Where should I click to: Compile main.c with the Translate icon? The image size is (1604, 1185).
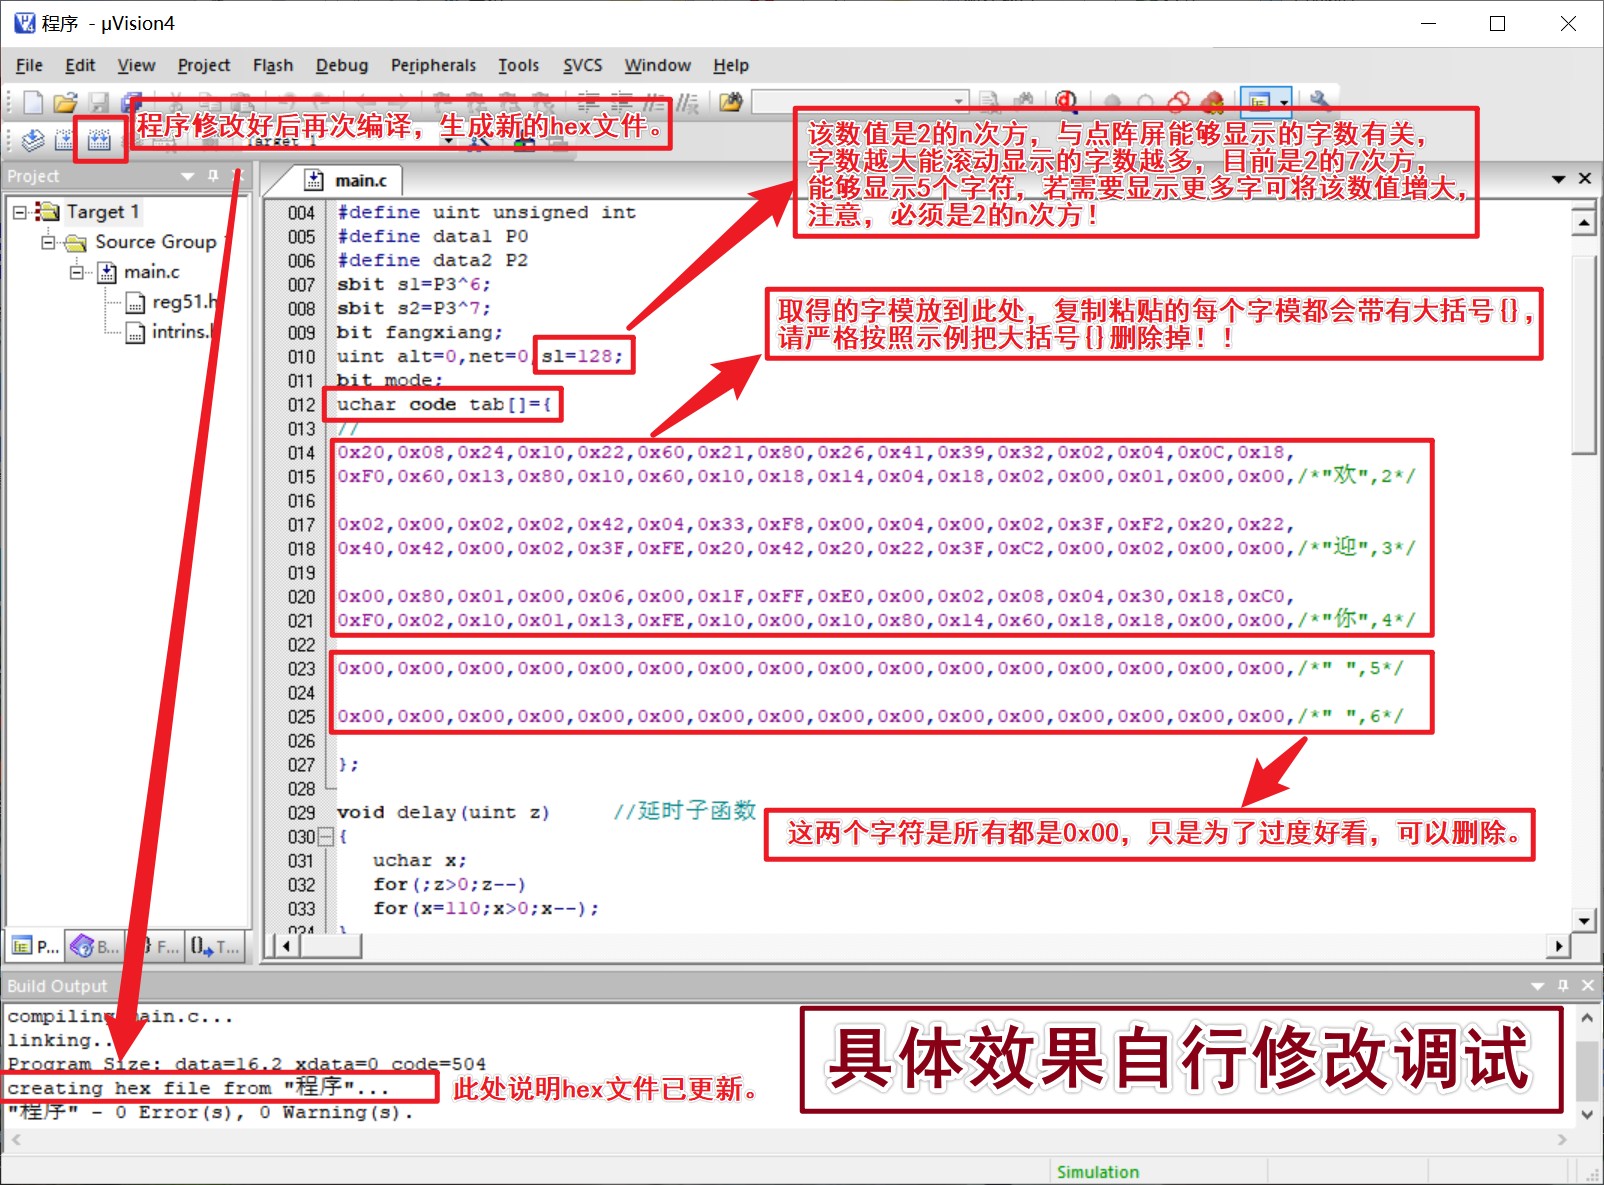click(33, 140)
